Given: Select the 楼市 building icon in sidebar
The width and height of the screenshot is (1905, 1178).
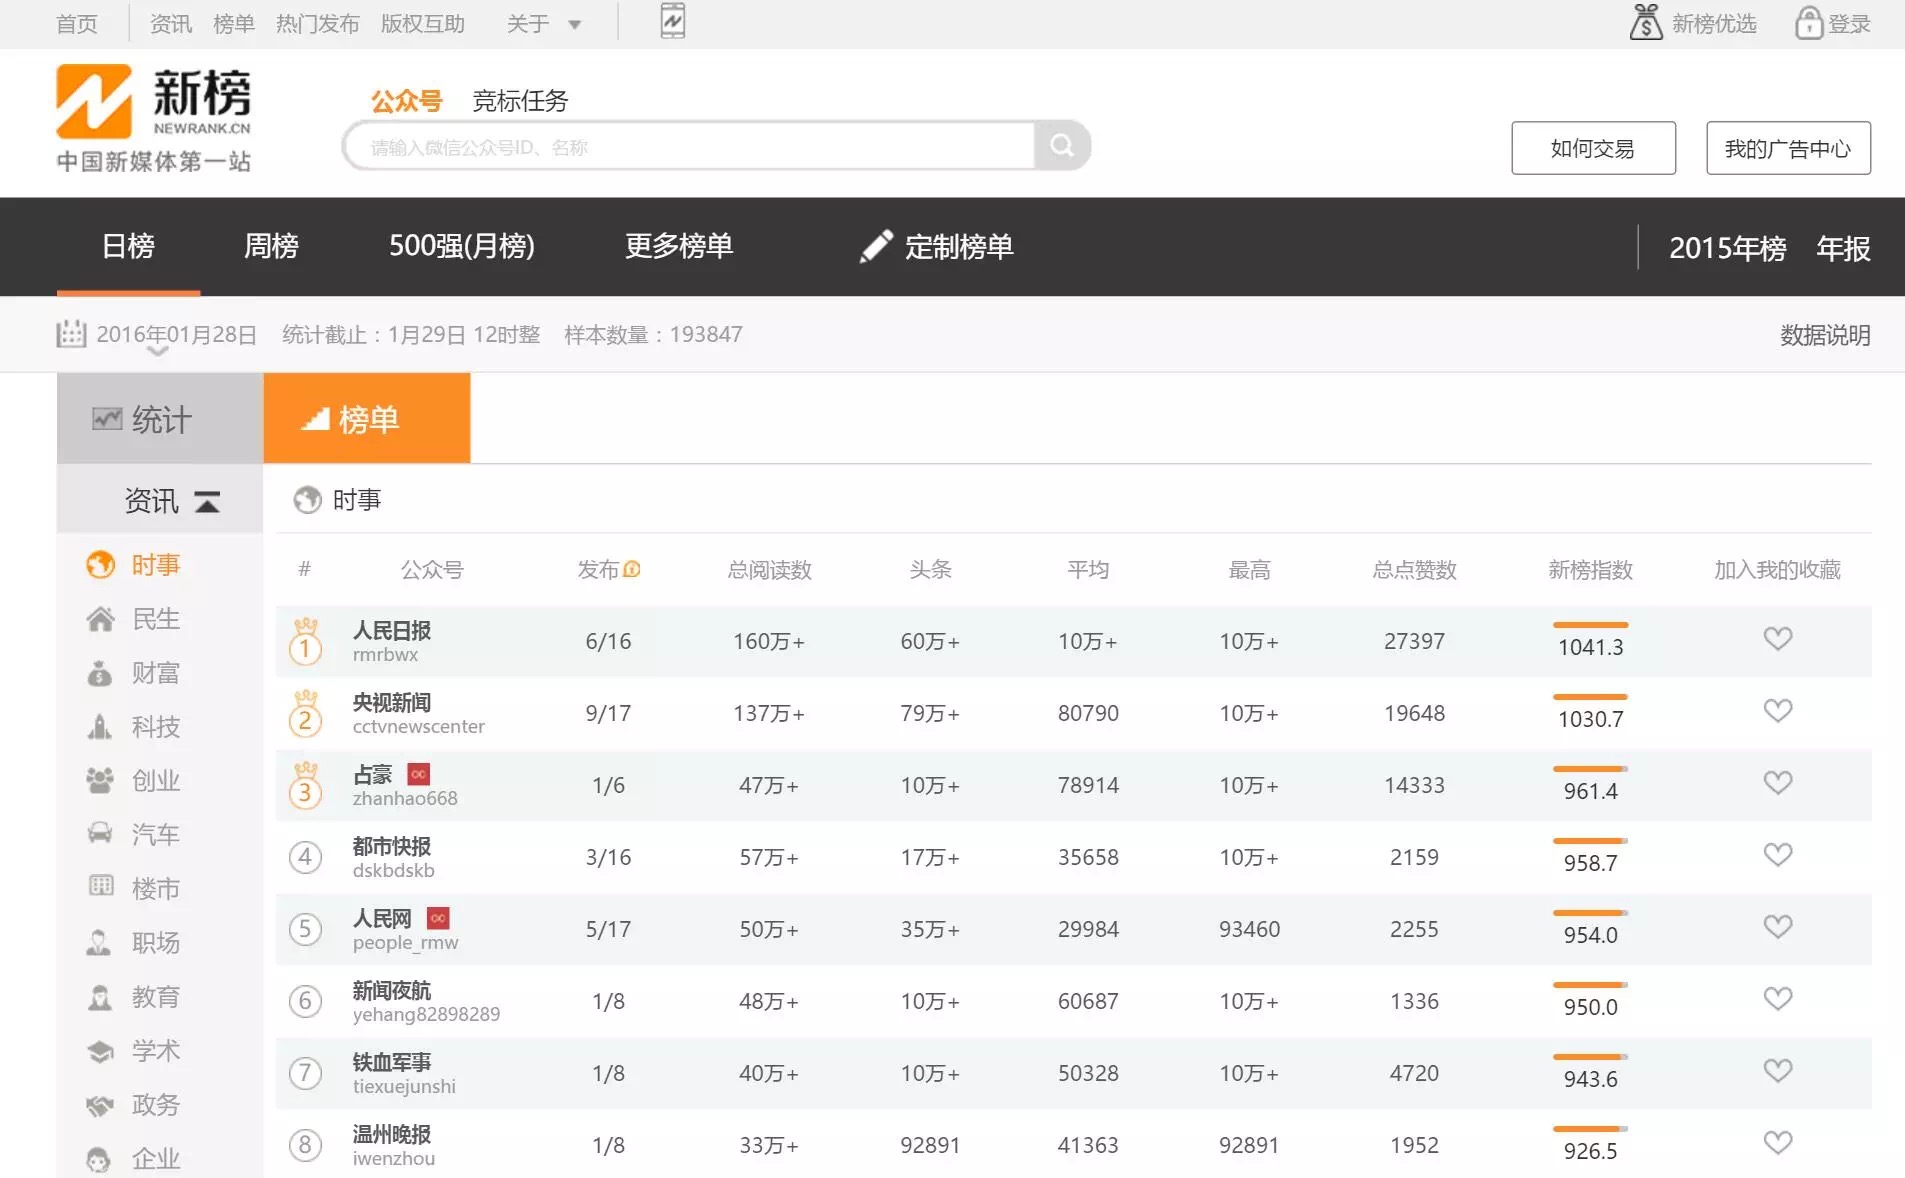Looking at the screenshot, I should tap(100, 887).
